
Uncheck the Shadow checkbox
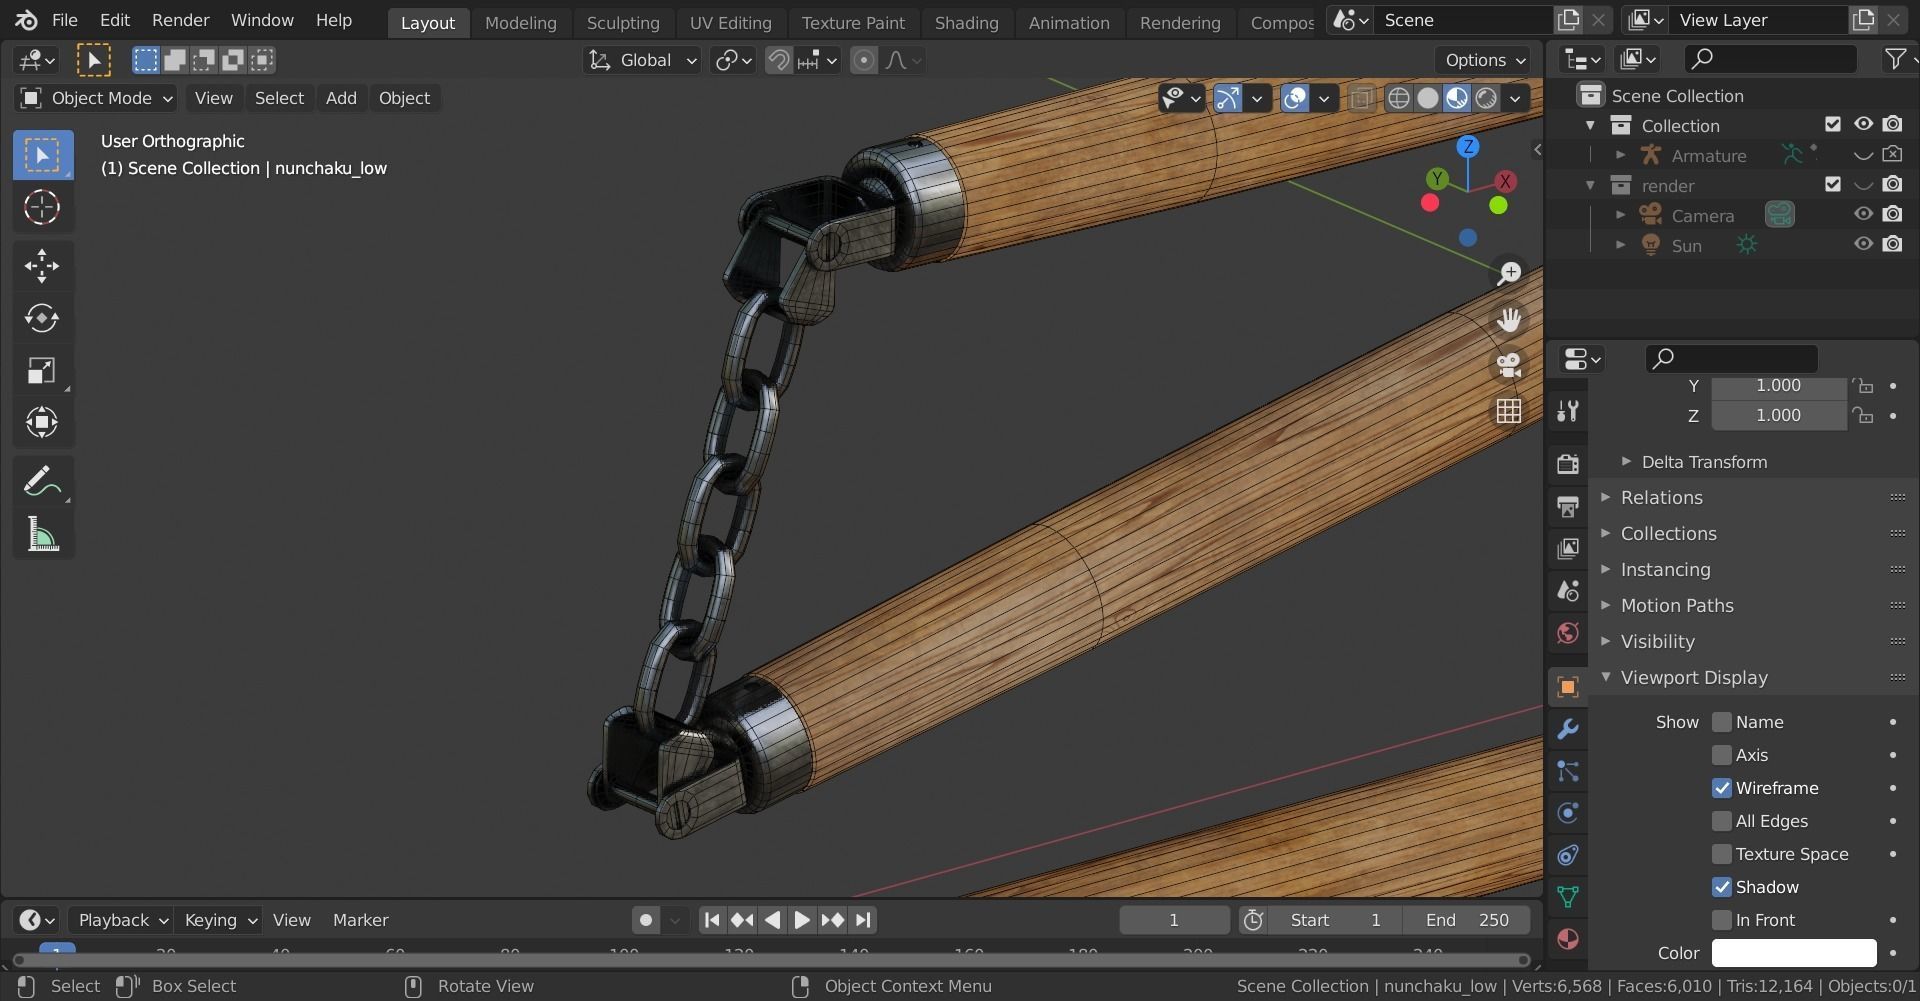(x=1721, y=887)
